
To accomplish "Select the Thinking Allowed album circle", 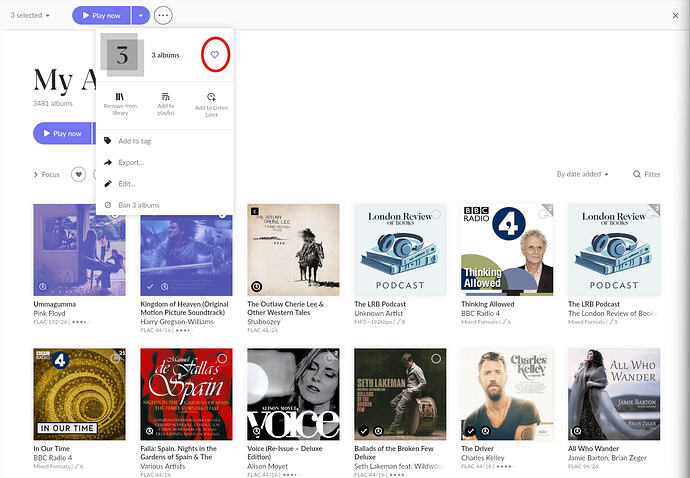I will pos(543,214).
